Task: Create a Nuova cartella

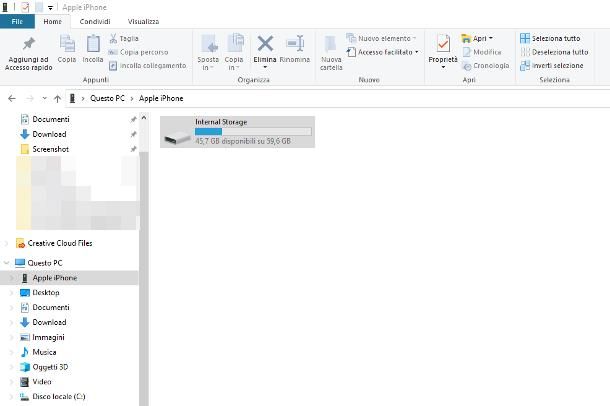Action: pyautogui.click(x=331, y=53)
